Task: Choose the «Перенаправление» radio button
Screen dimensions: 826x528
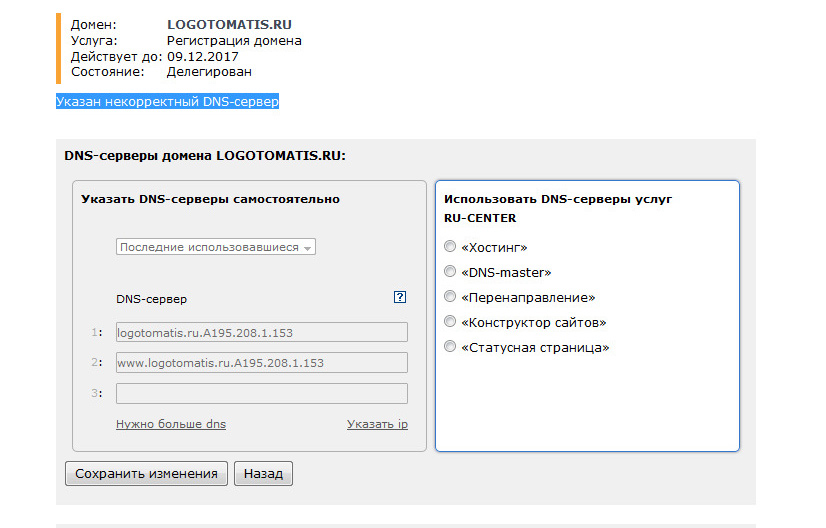Action: point(450,296)
